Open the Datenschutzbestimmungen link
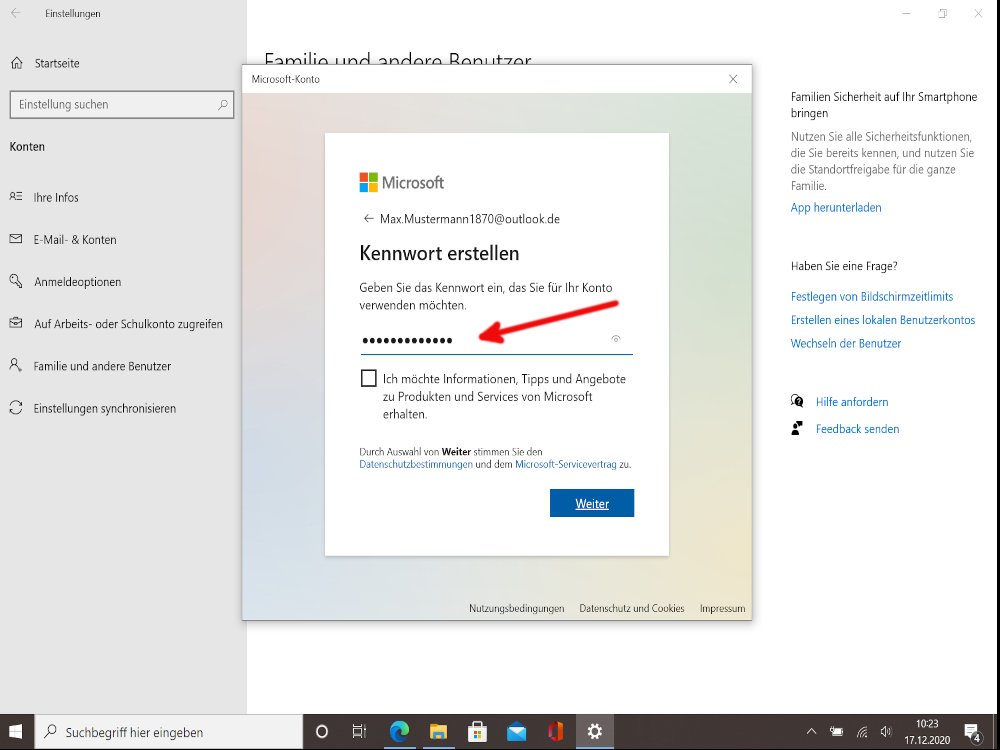The height and width of the screenshot is (750, 1000). tap(416, 465)
